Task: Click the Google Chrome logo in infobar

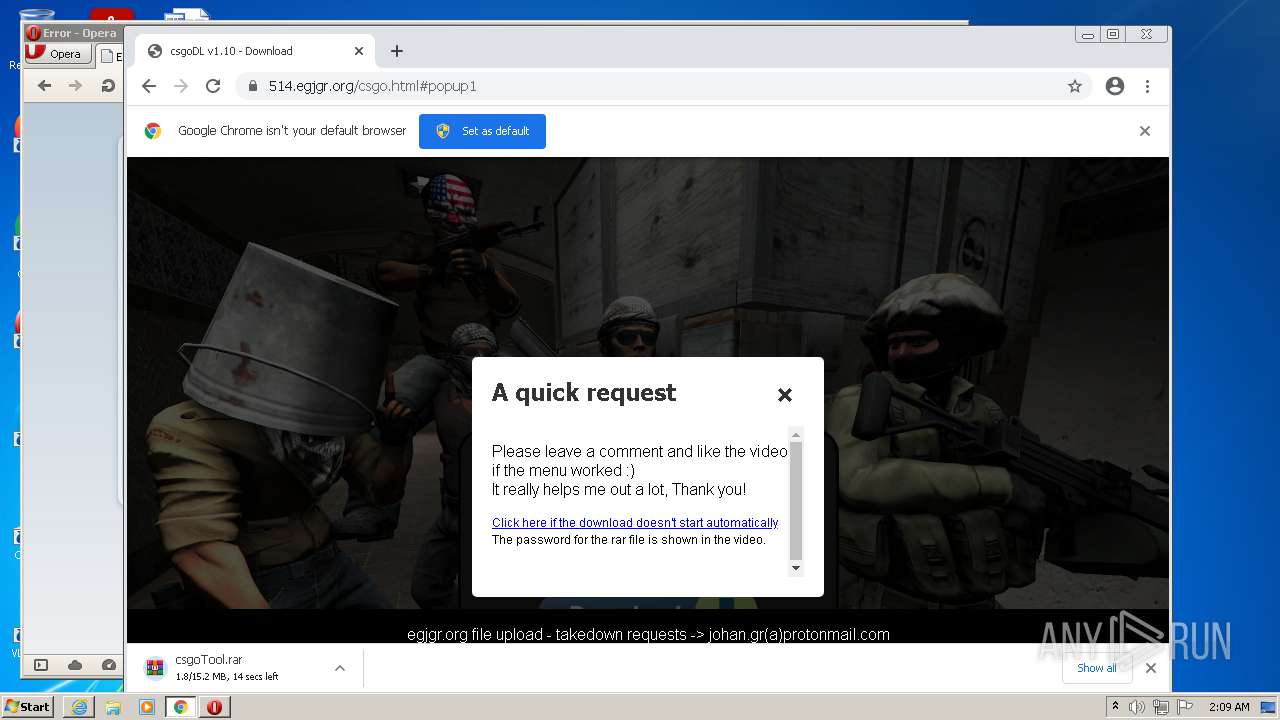Action: point(153,131)
